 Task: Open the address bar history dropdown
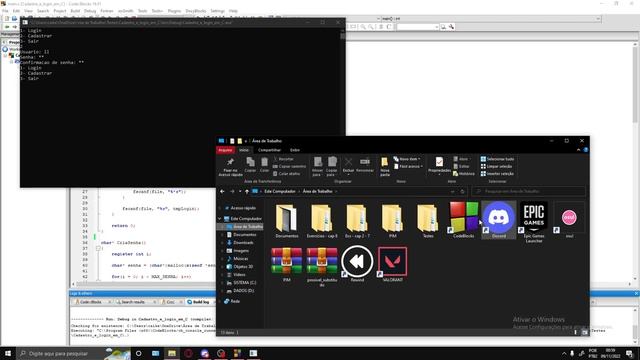[453, 191]
